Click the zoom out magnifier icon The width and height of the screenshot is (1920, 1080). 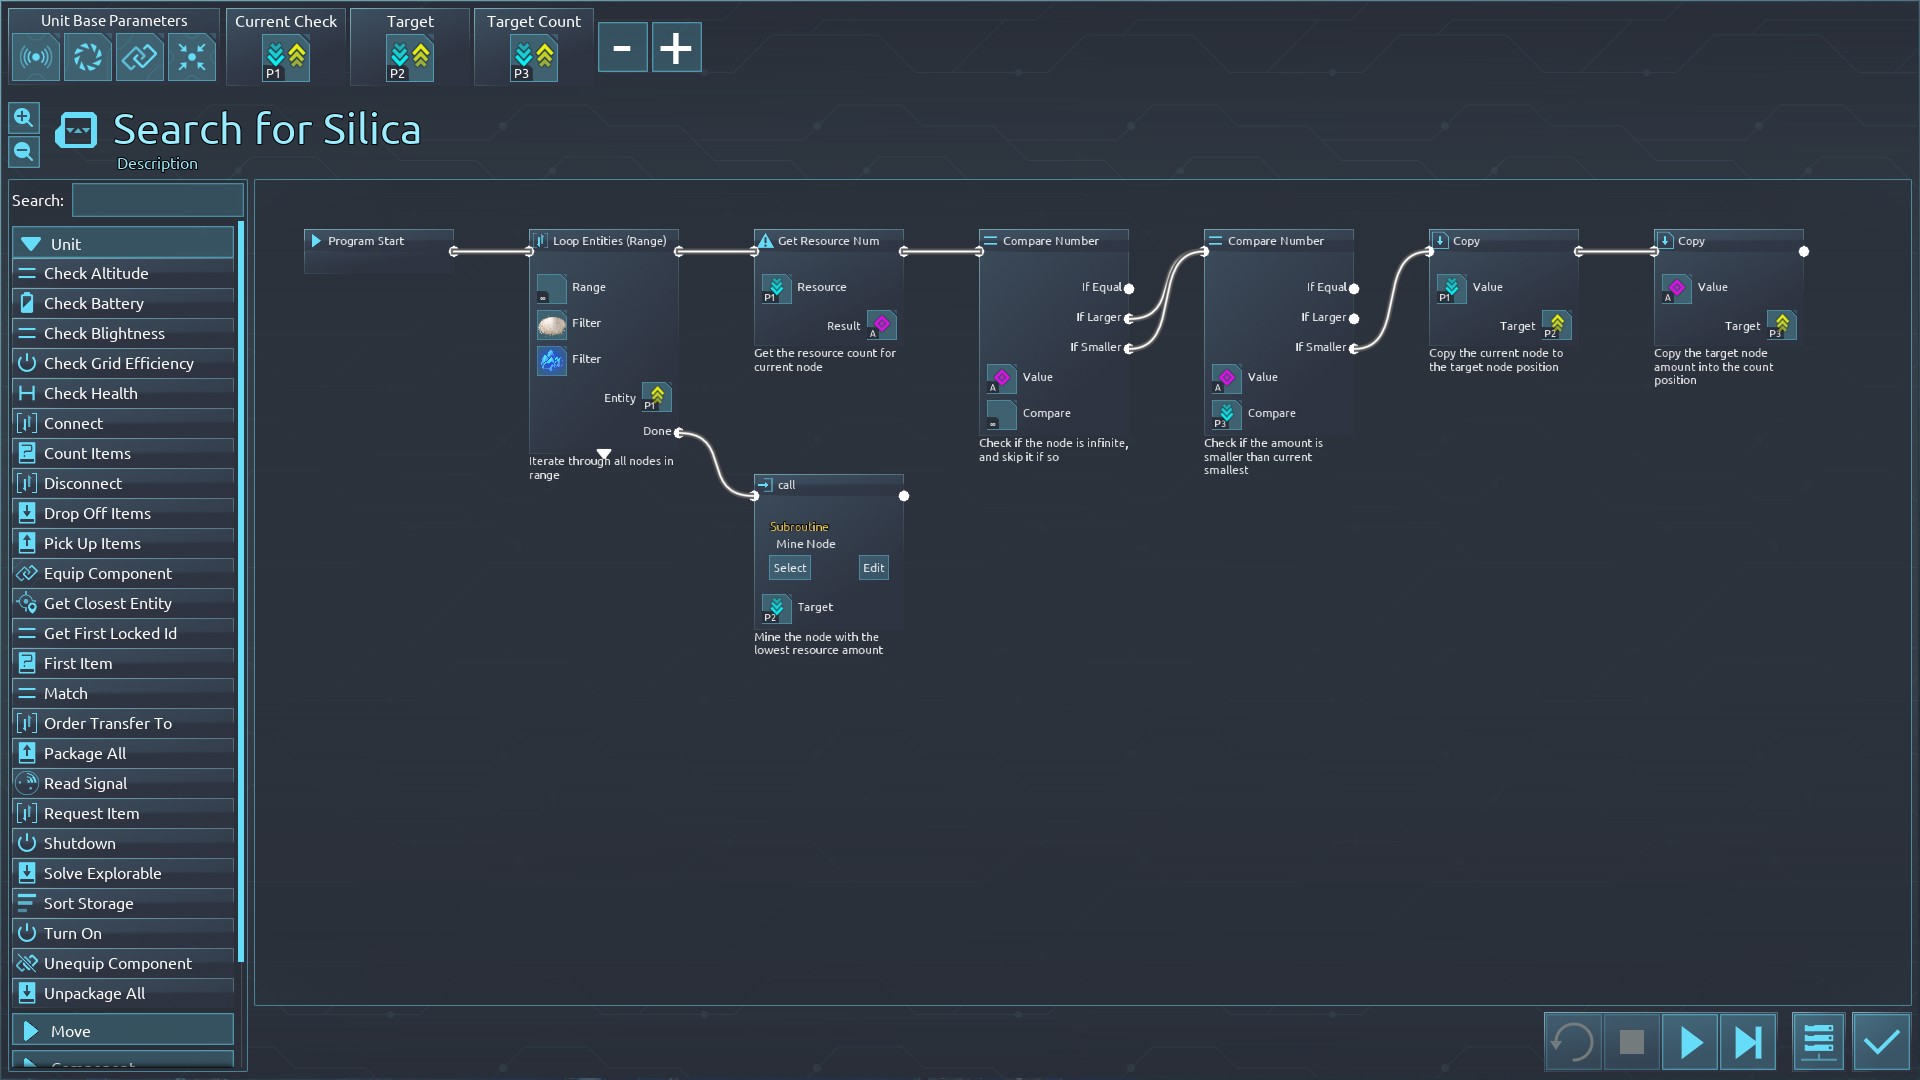click(23, 152)
